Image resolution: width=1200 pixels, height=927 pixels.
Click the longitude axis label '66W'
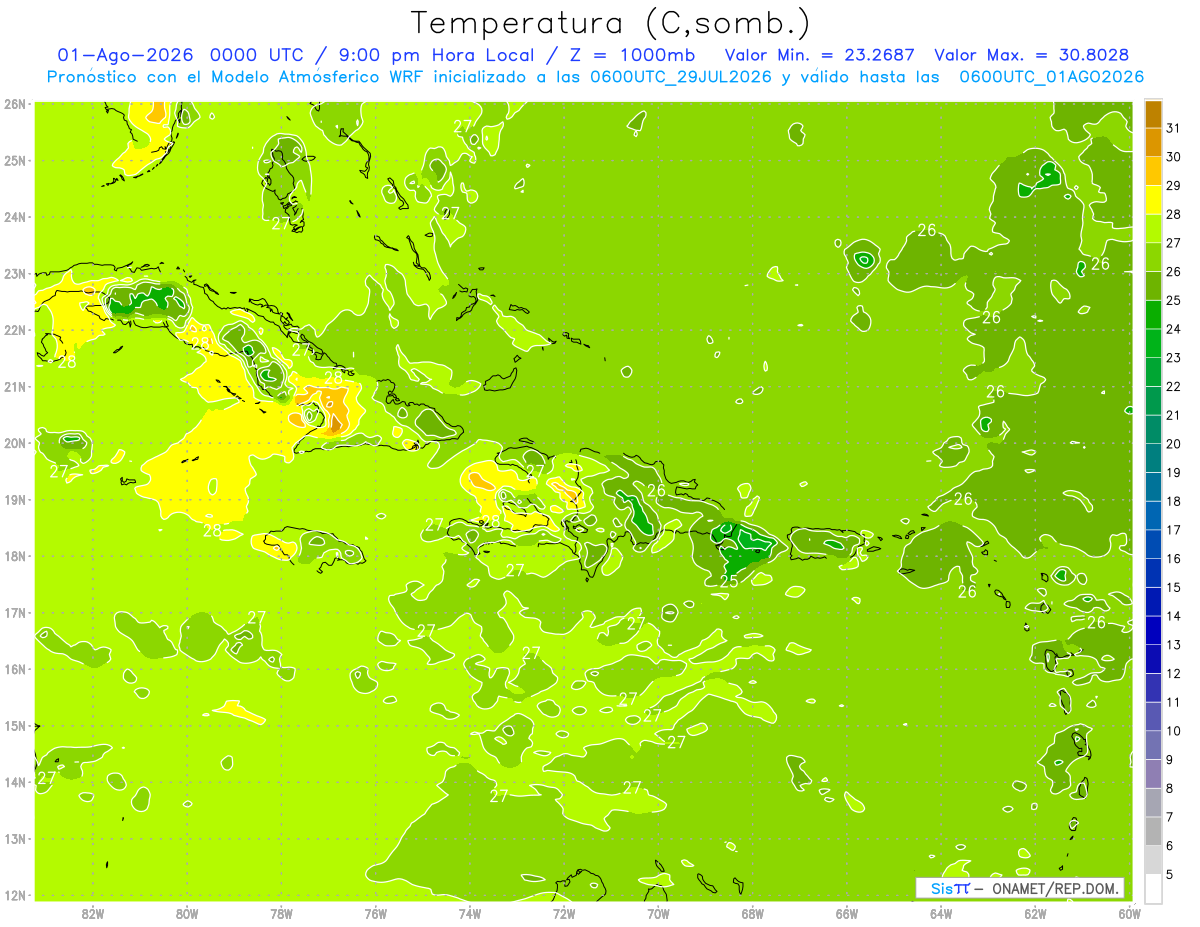(847, 912)
